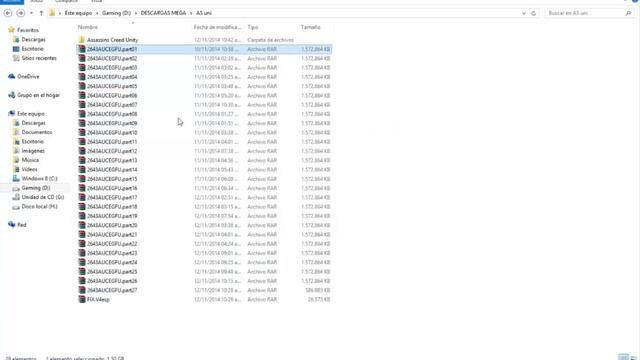Select file name 2643AUCEGFU.part06

(112, 96)
